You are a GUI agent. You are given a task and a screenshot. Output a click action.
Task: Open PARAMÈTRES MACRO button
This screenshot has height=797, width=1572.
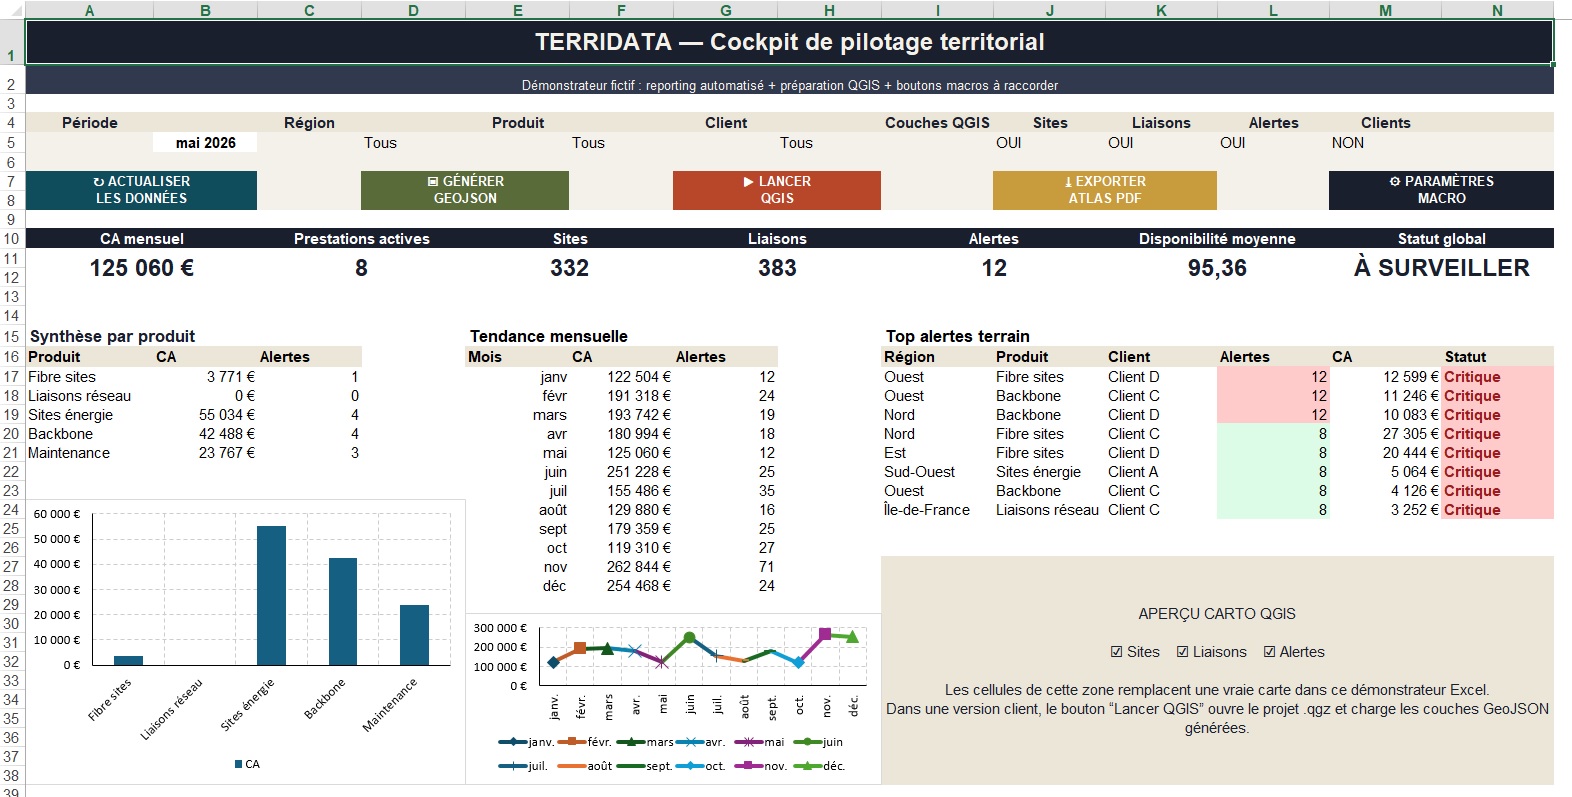point(1441,190)
